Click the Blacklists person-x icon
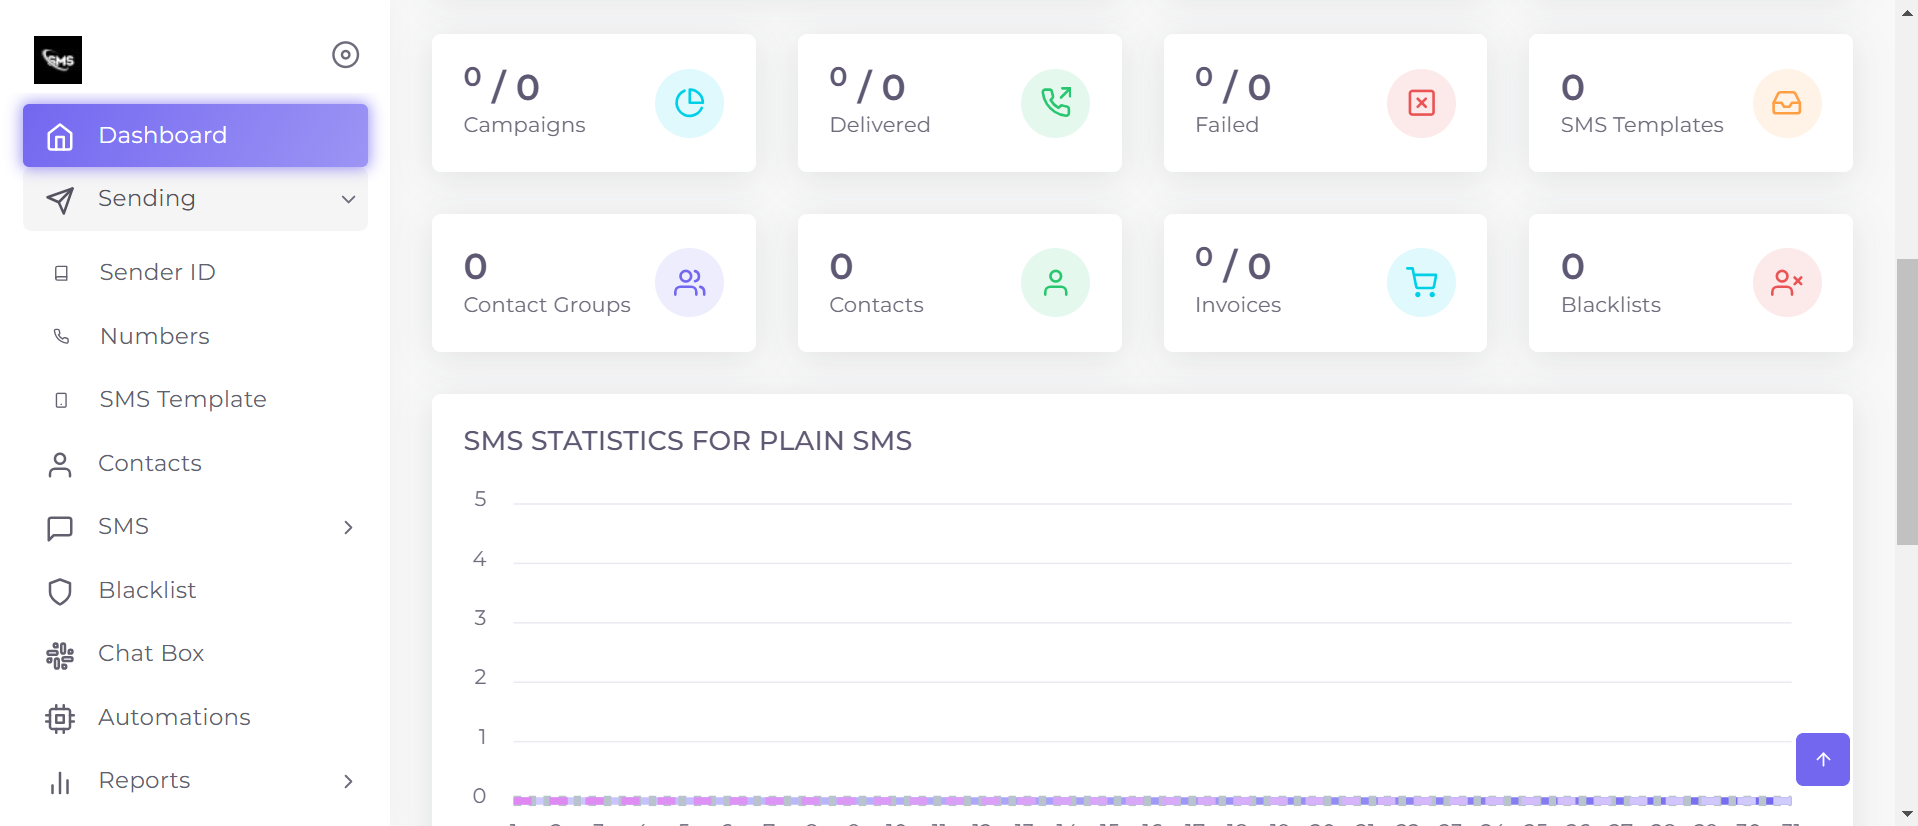Viewport: 1918px width, 826px height. (x=1787, y=282)
